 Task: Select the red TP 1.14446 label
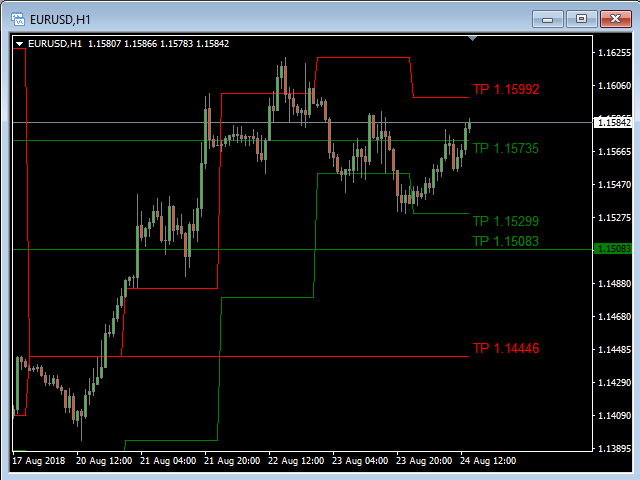[505, 349]
